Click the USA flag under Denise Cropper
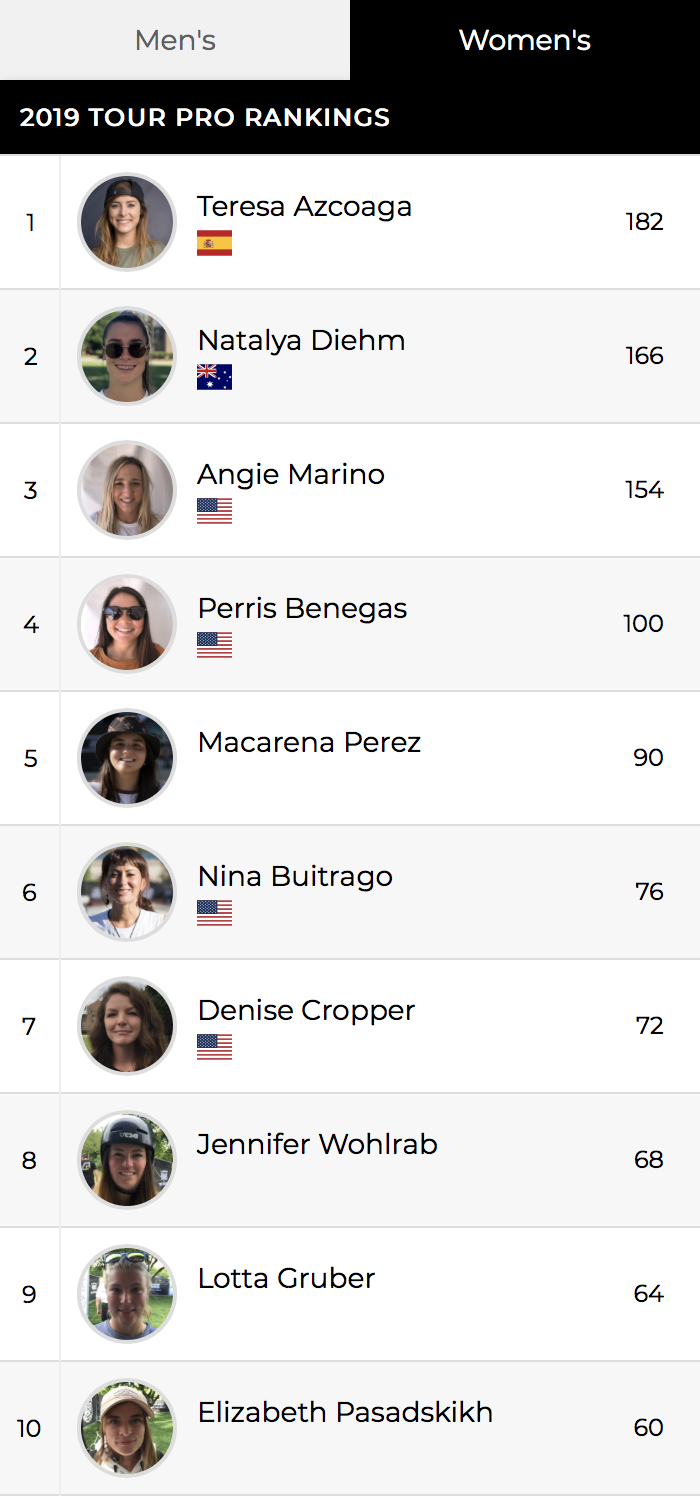 pyautogui.click(x=215, y=1047)
